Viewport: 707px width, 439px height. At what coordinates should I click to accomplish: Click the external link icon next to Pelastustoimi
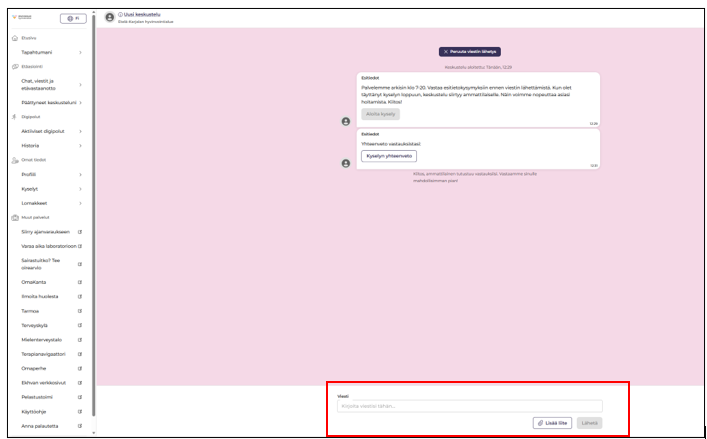(80, 397)
